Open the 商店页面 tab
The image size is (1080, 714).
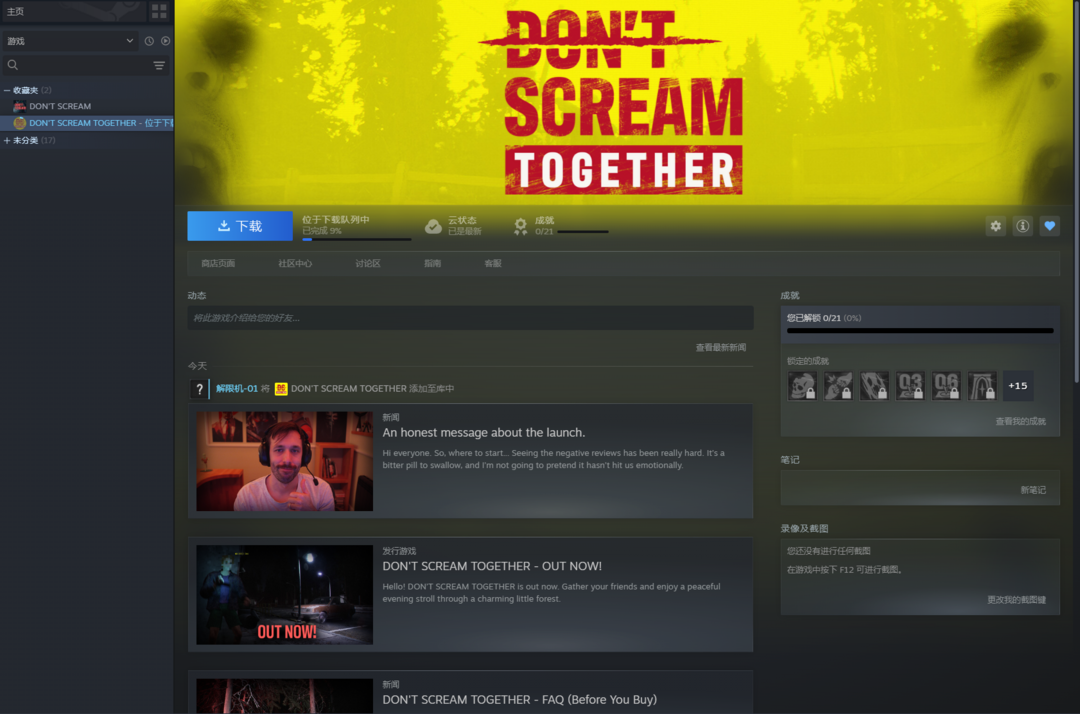217,264
